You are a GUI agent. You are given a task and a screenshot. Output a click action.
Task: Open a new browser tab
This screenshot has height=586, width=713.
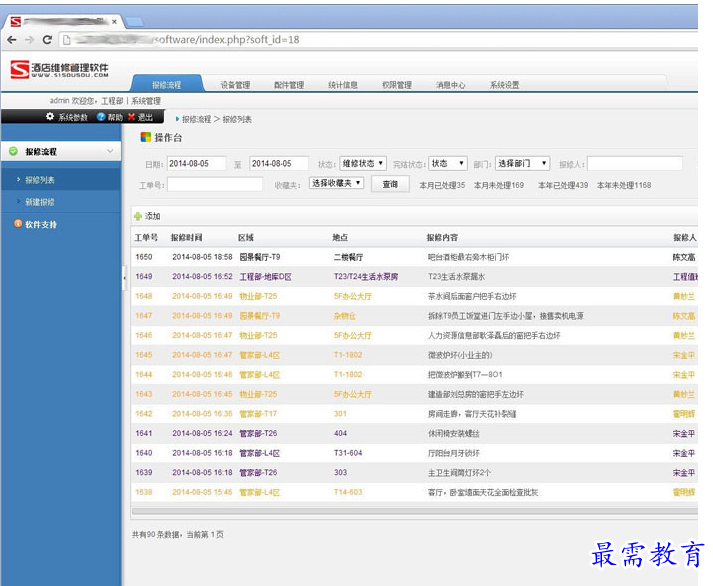pos(135,21)
